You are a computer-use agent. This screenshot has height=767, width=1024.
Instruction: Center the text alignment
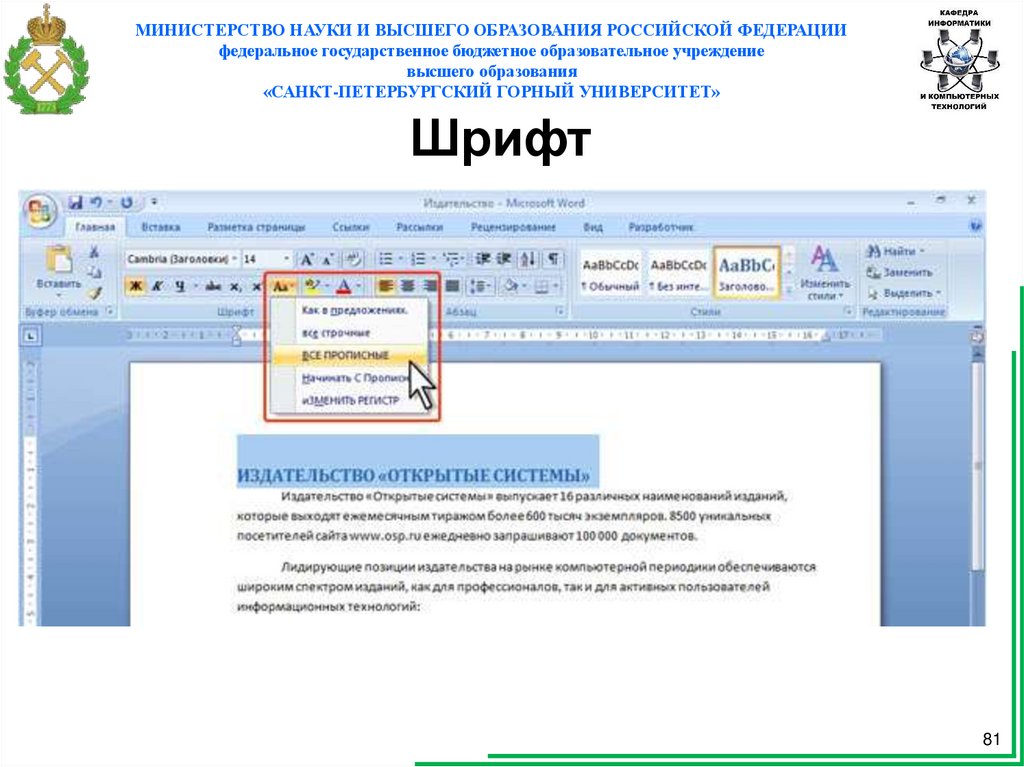pos(409,286)
